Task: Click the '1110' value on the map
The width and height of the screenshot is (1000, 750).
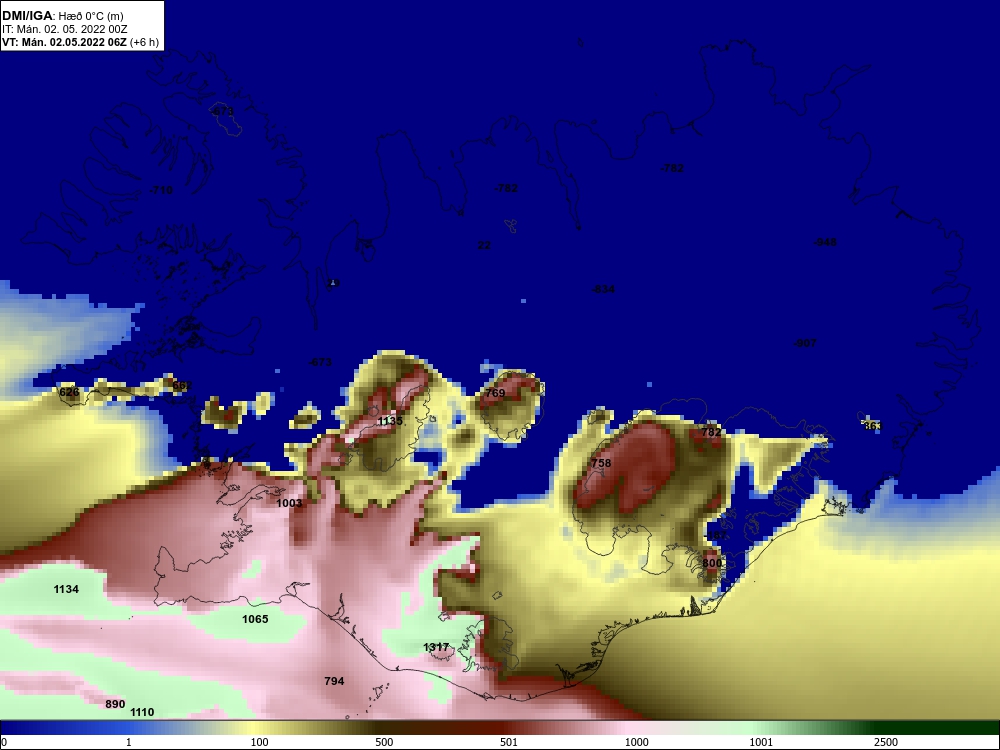Action: pos(142,712)
